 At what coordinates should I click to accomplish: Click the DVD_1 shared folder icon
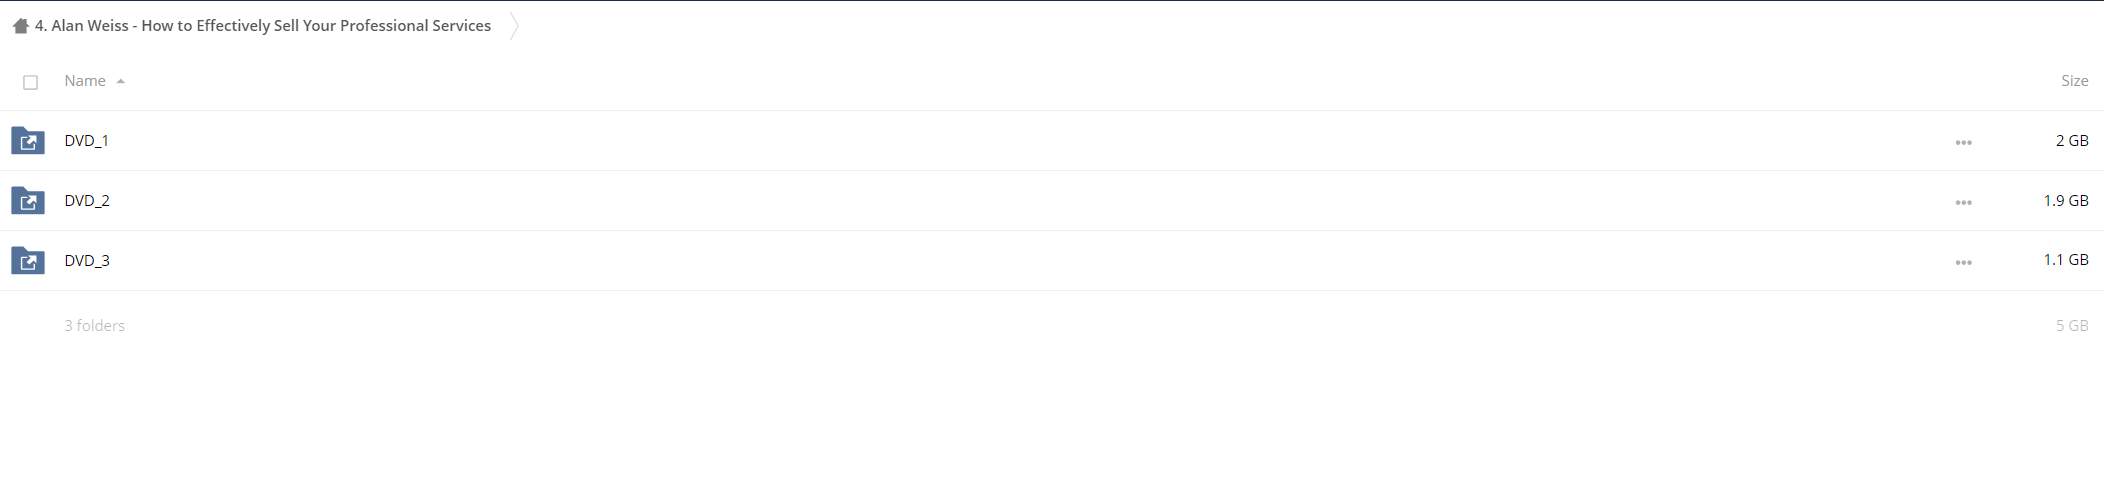tap(28, 141)
